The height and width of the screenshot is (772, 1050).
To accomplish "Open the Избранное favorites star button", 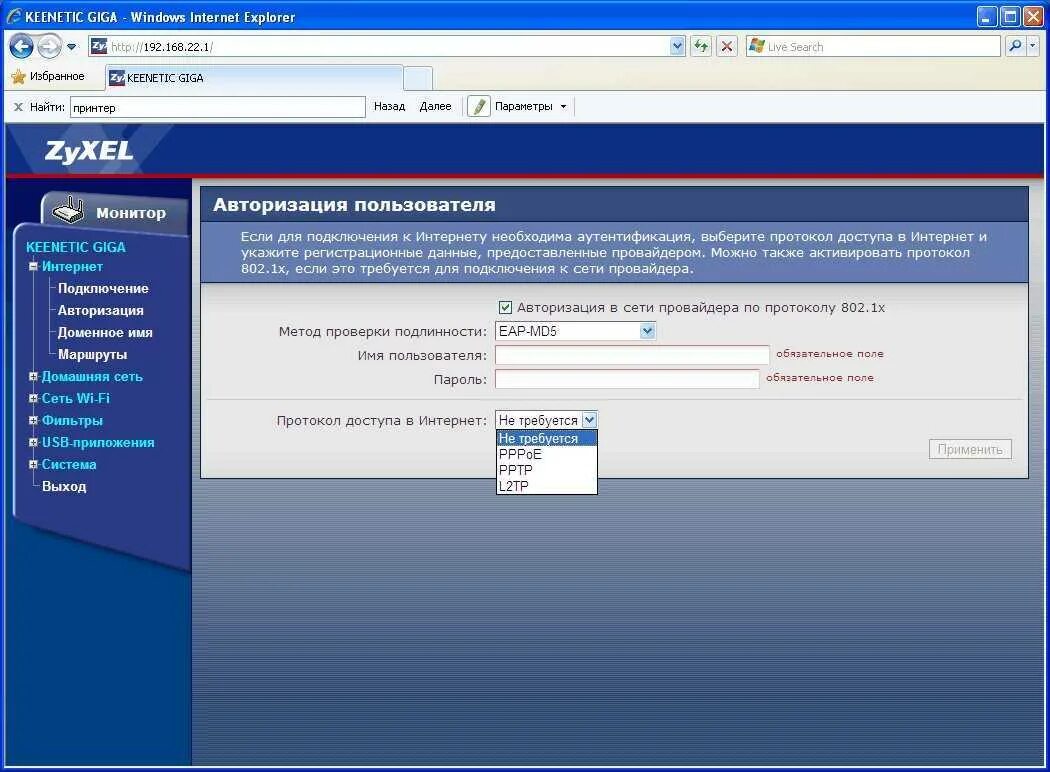I will click(x=48, y=76).
